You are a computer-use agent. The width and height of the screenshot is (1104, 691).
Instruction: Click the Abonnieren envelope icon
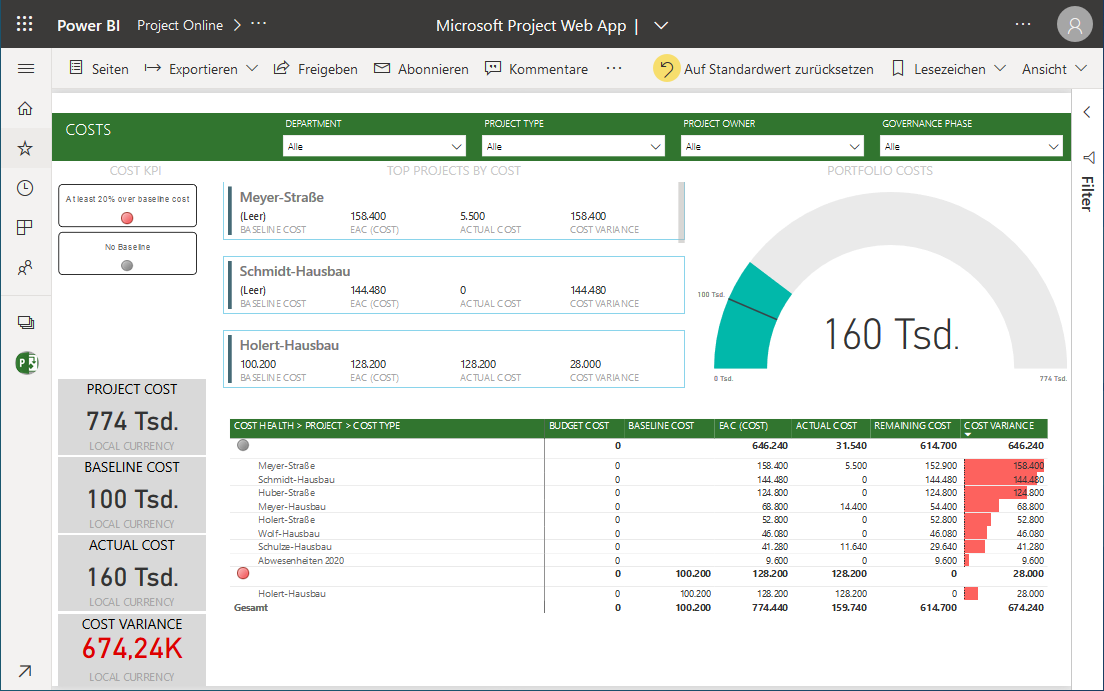click(x=382, y=68)
